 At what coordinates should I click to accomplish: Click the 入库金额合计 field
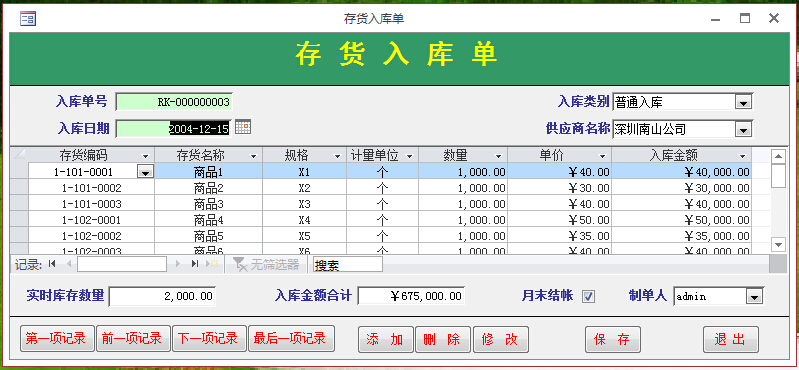(411, 297)
